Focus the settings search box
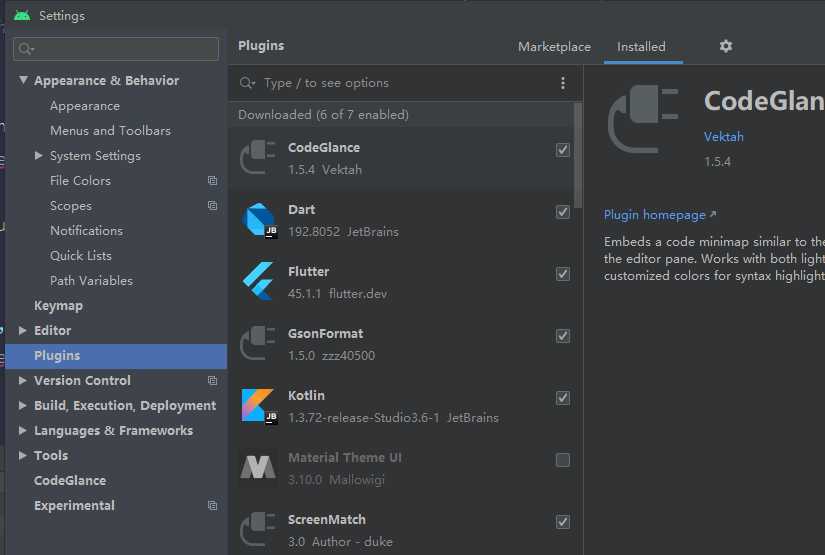This screenshot has width=825, height=555. coord(116,49)
